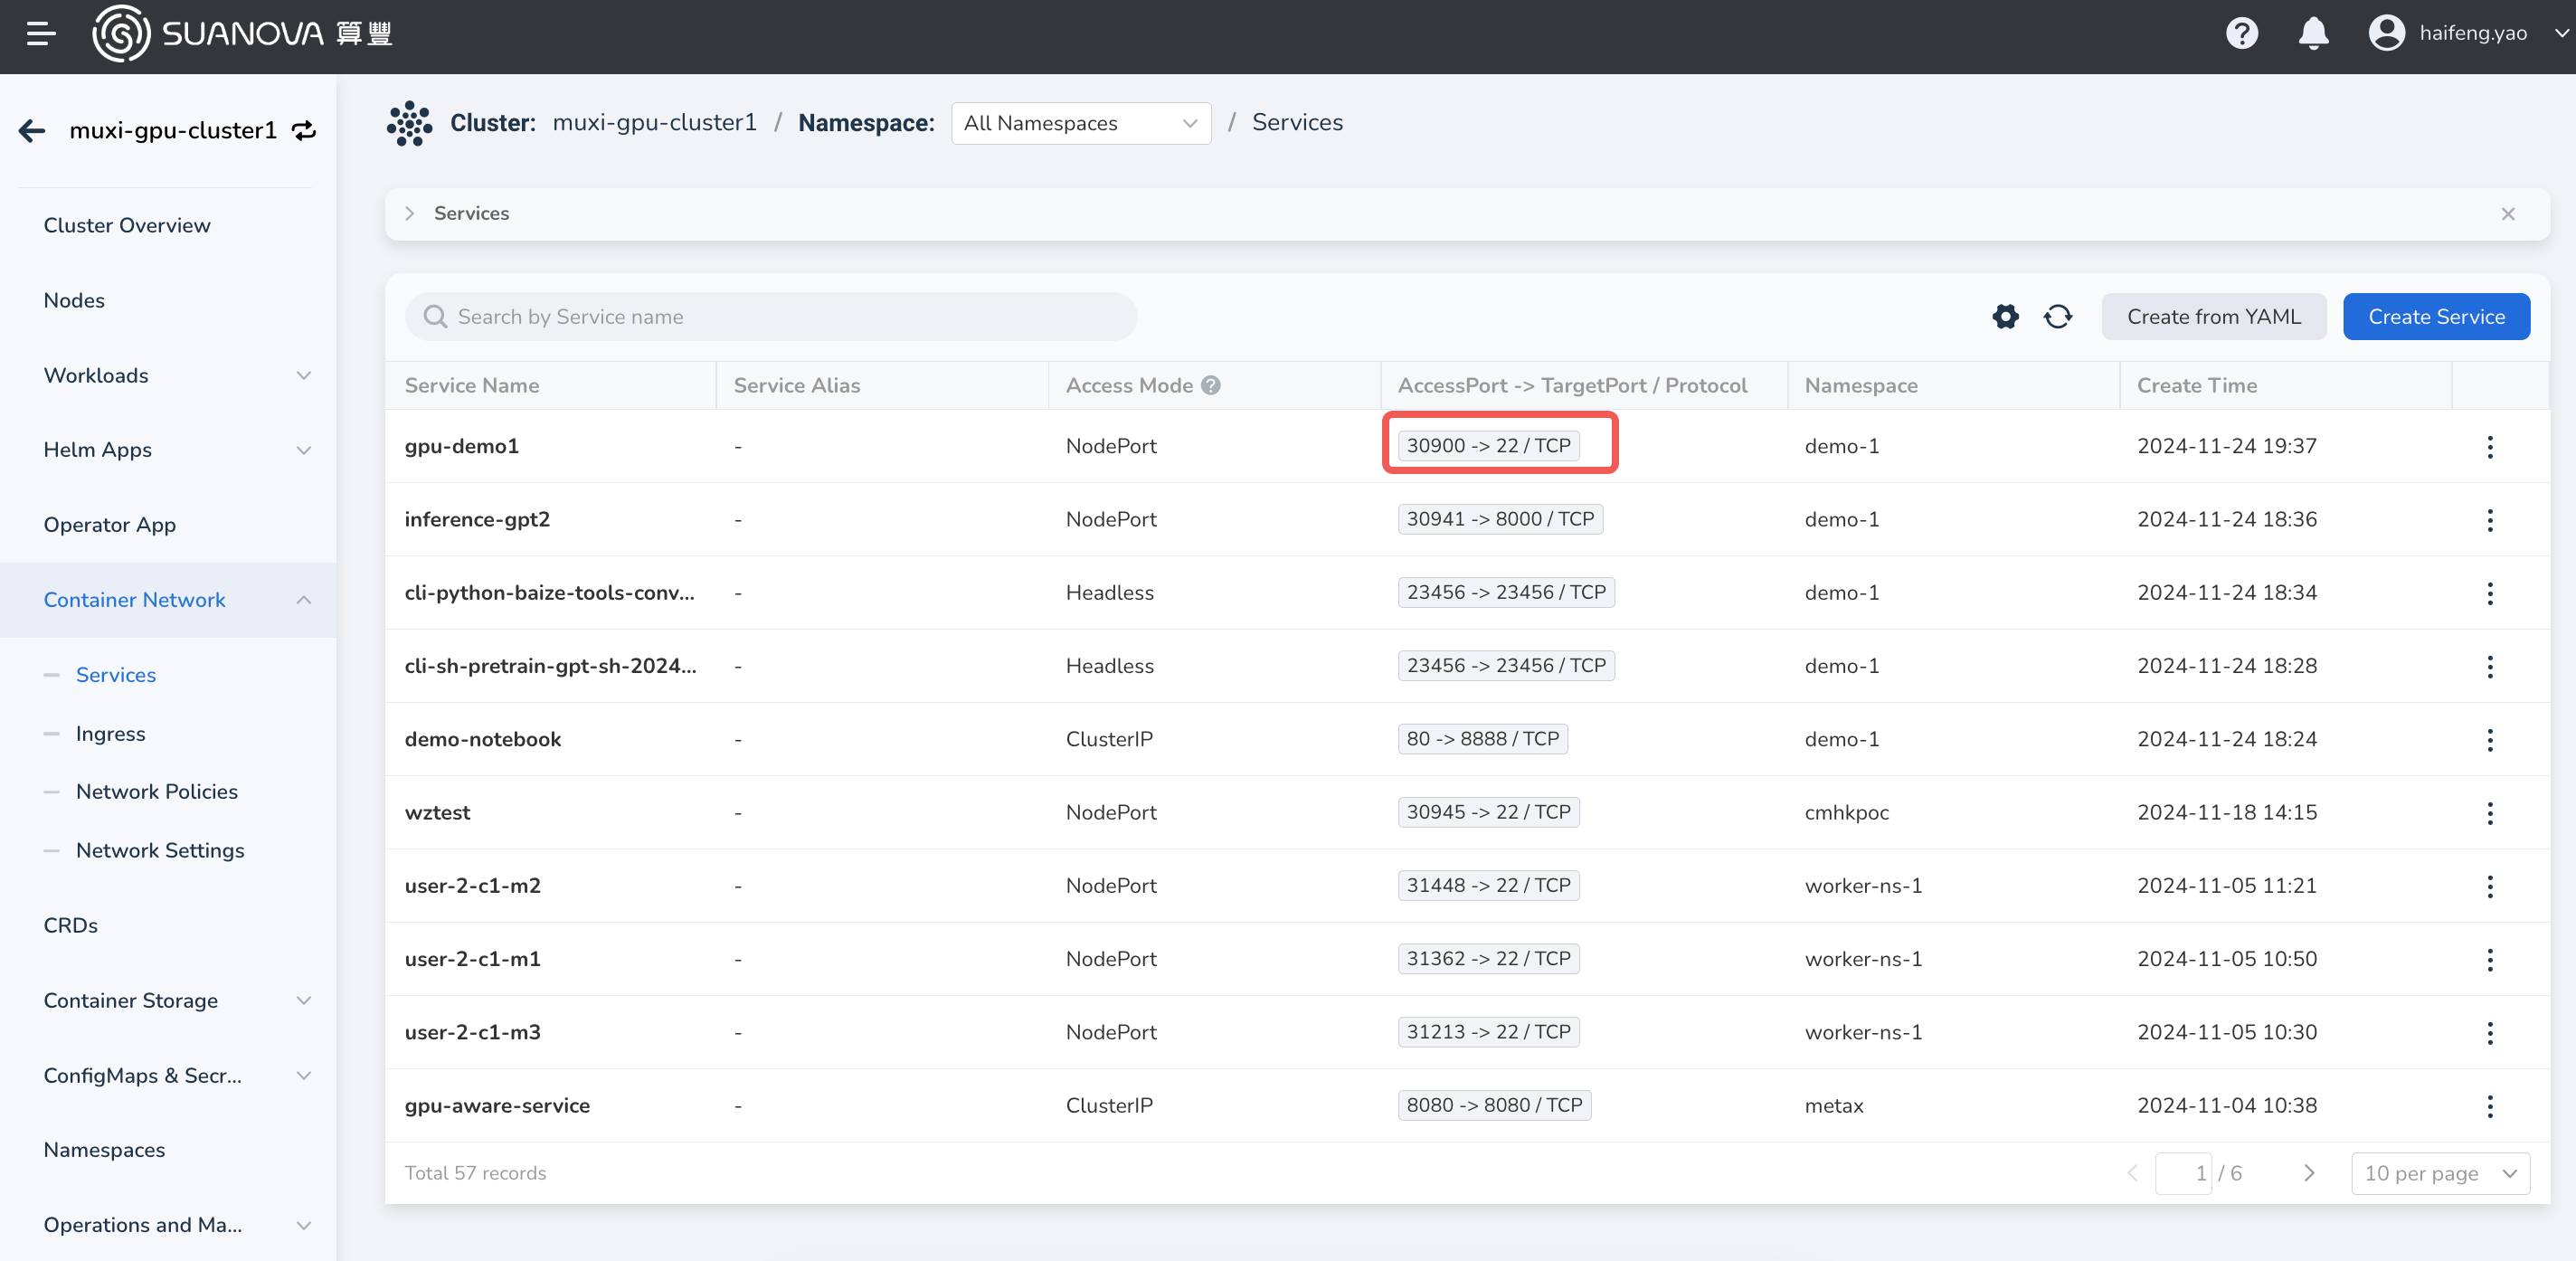Click the 30941 -> 8000 / TCP port tag
The width and height of the screenshot is (2576, 1261).
(1500, 520)
